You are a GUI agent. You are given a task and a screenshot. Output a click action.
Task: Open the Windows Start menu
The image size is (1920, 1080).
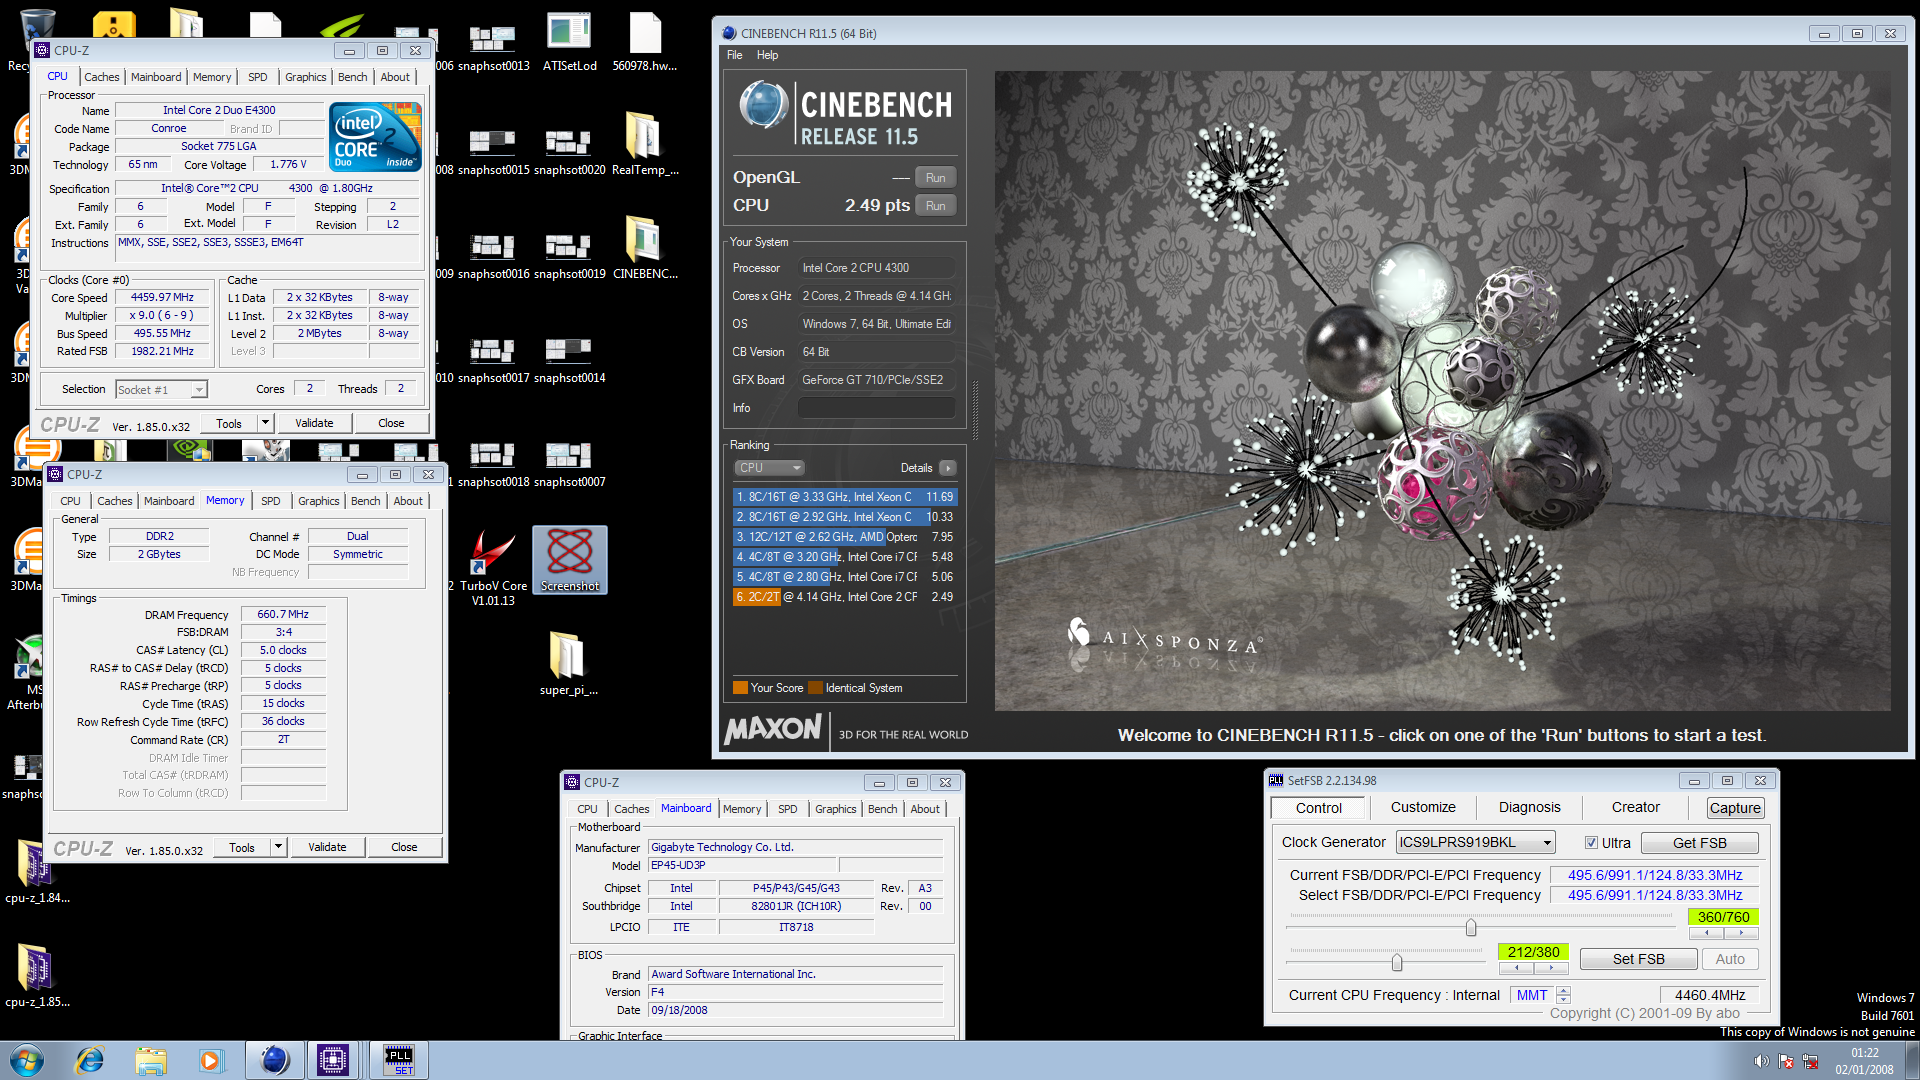[27, 1060]
